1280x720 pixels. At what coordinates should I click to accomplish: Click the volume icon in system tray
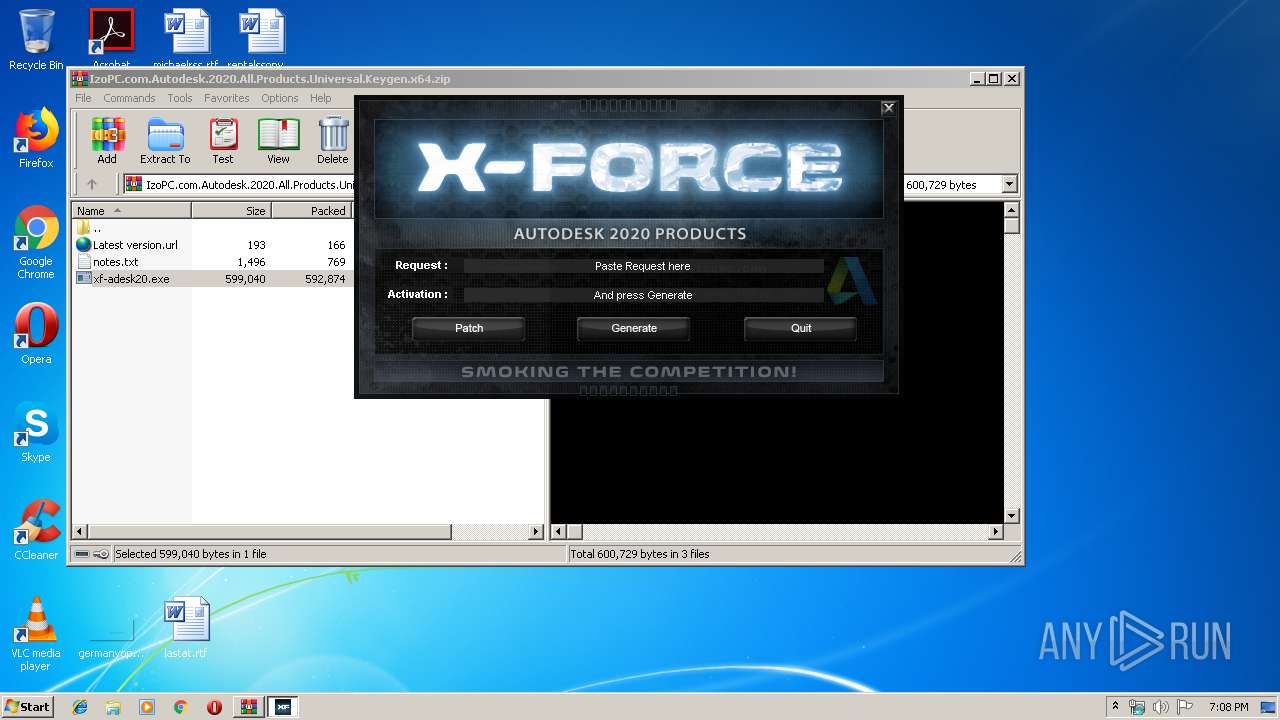pyautogui.click(x=1161, y=707)
